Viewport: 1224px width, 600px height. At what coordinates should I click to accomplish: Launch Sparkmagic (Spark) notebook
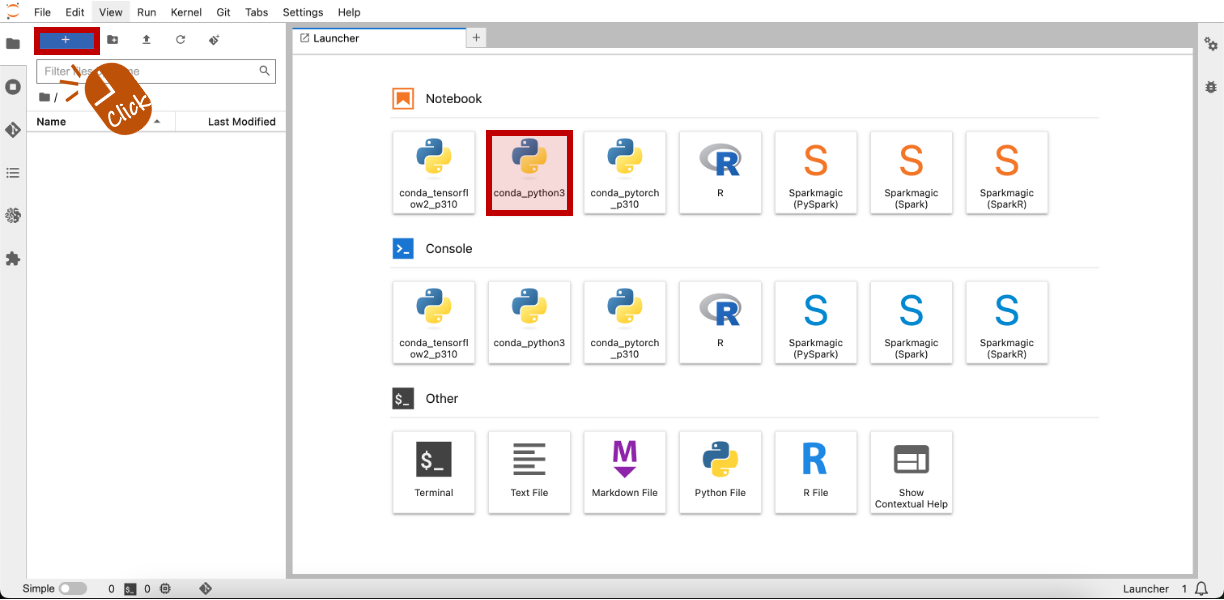911,172
